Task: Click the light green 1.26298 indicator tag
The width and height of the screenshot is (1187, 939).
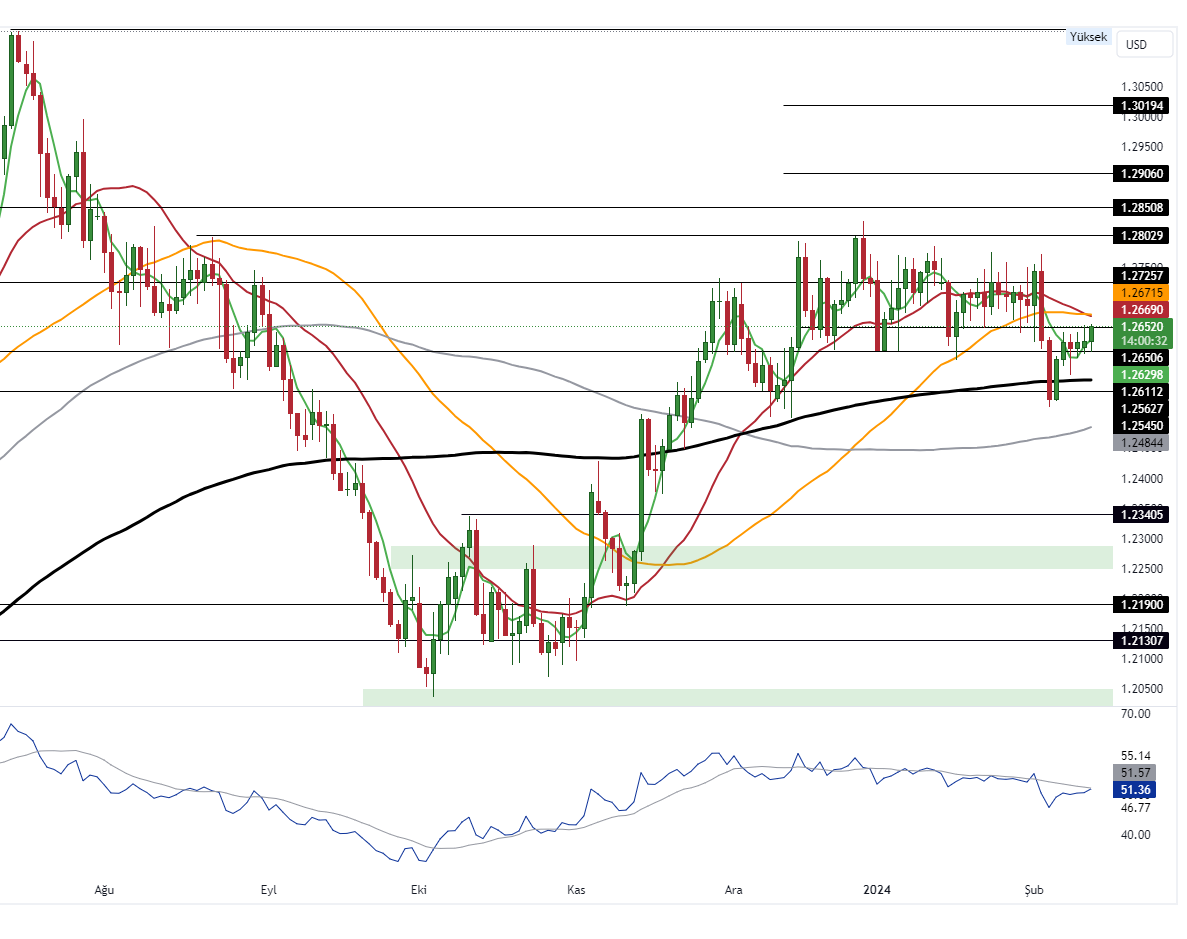Action: [x=1141, y=374]
